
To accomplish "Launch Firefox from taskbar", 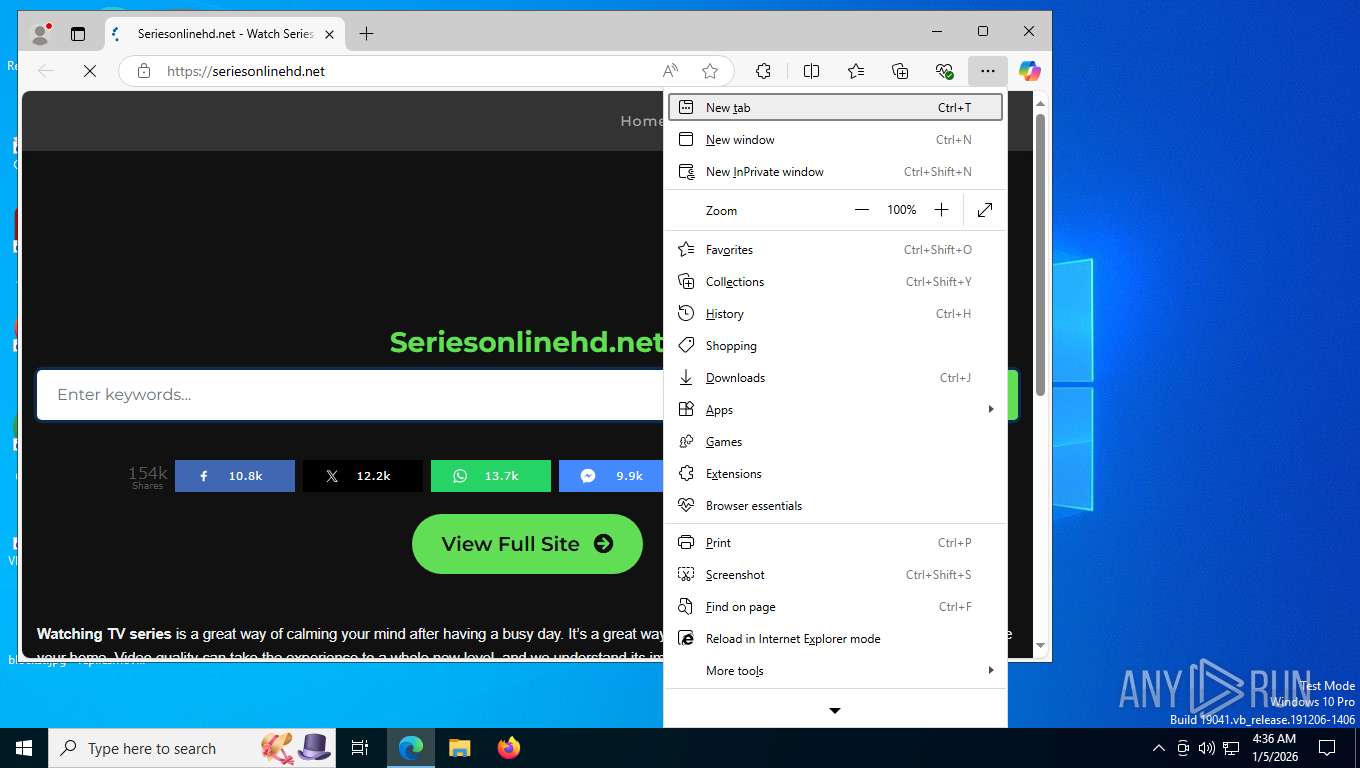I will point(509,748).
